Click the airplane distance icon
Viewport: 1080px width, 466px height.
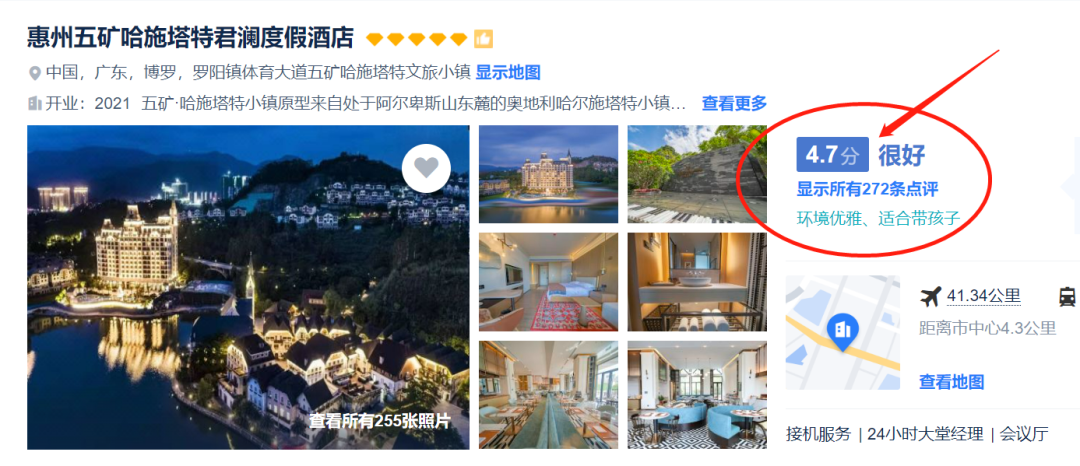[931, 297]
